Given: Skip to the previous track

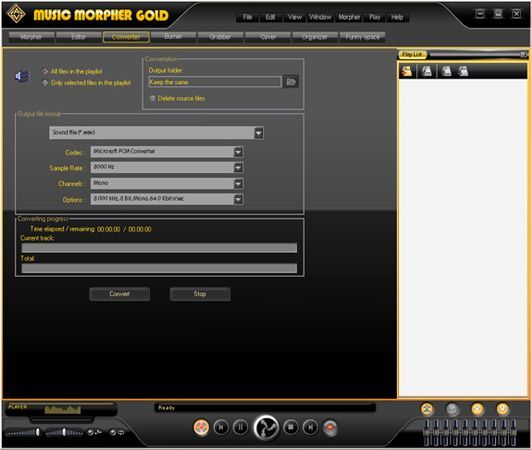Looking at the screenshot, I should coord(221,427).
